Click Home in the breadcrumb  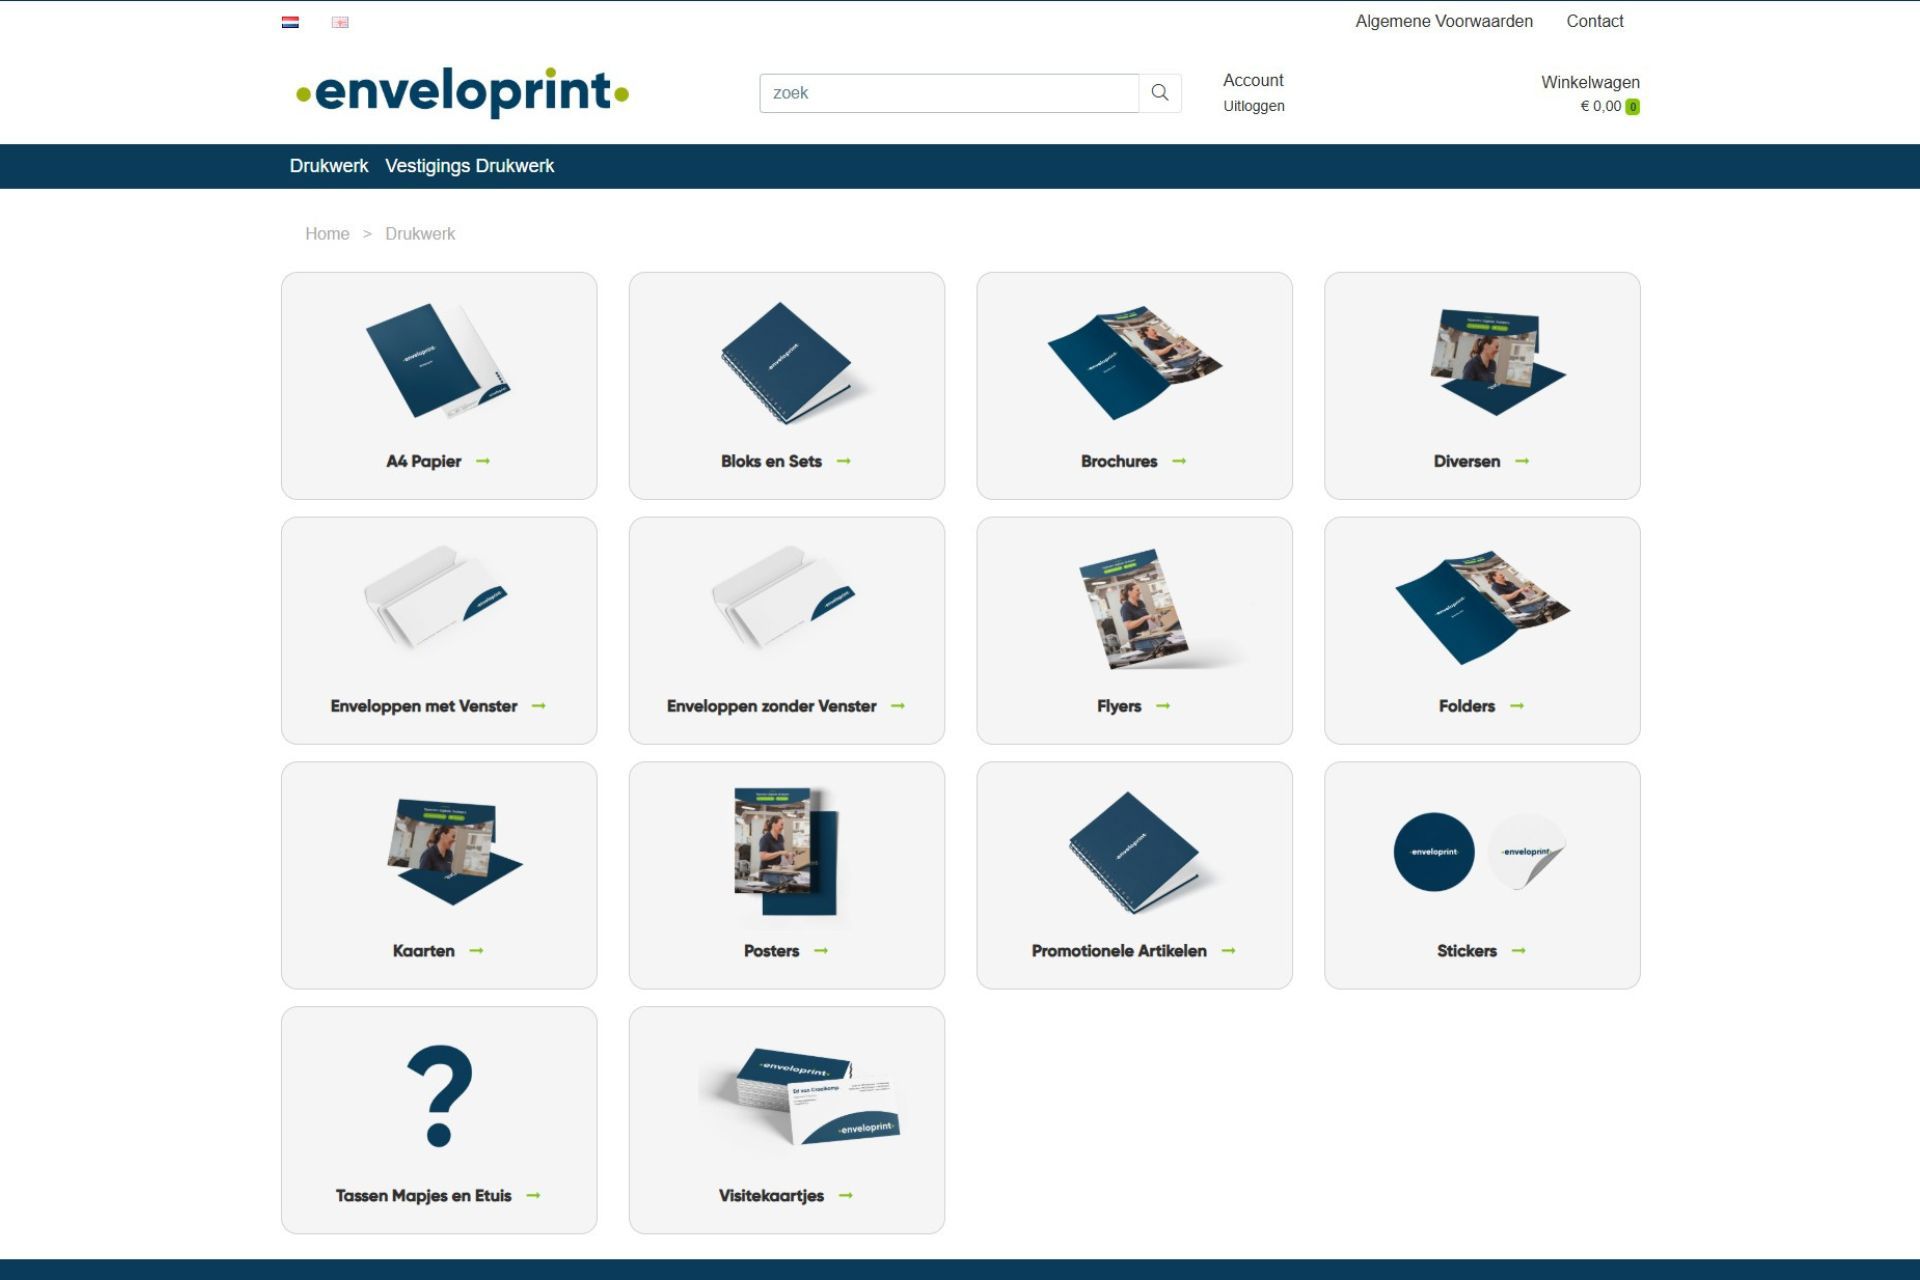pos(327,234)
